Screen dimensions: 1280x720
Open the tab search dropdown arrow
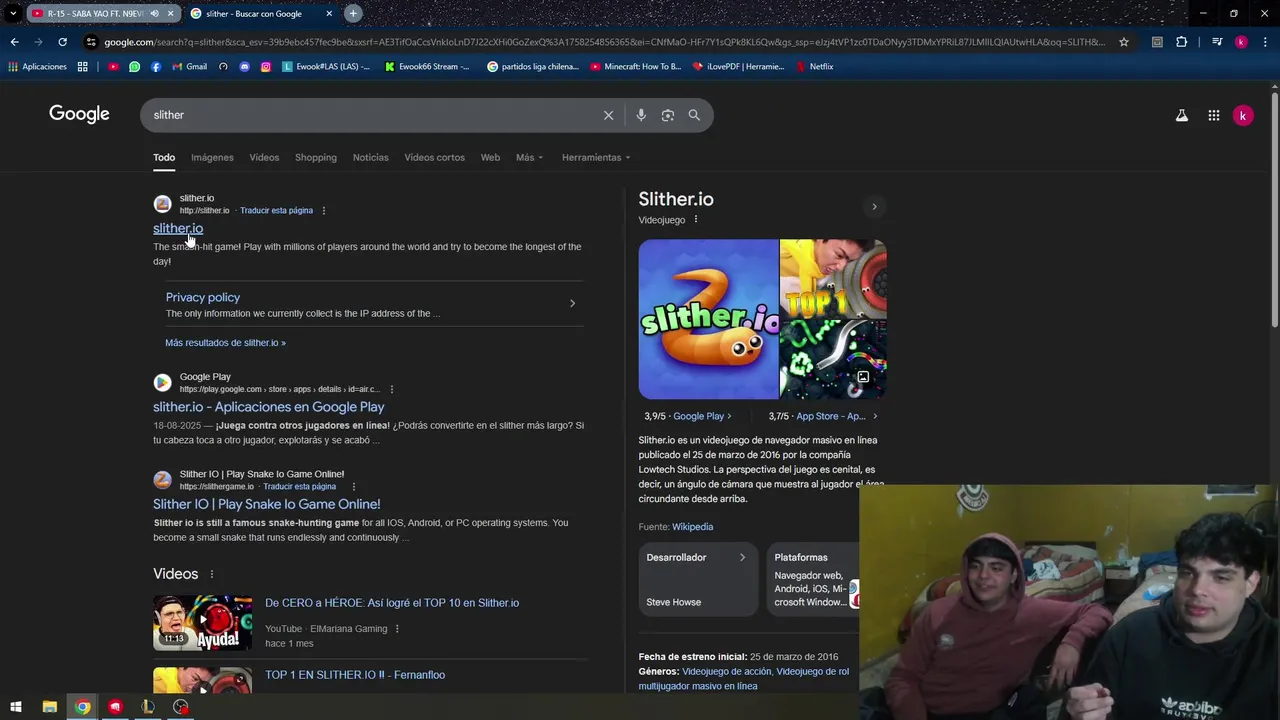(x=13, y=14)
